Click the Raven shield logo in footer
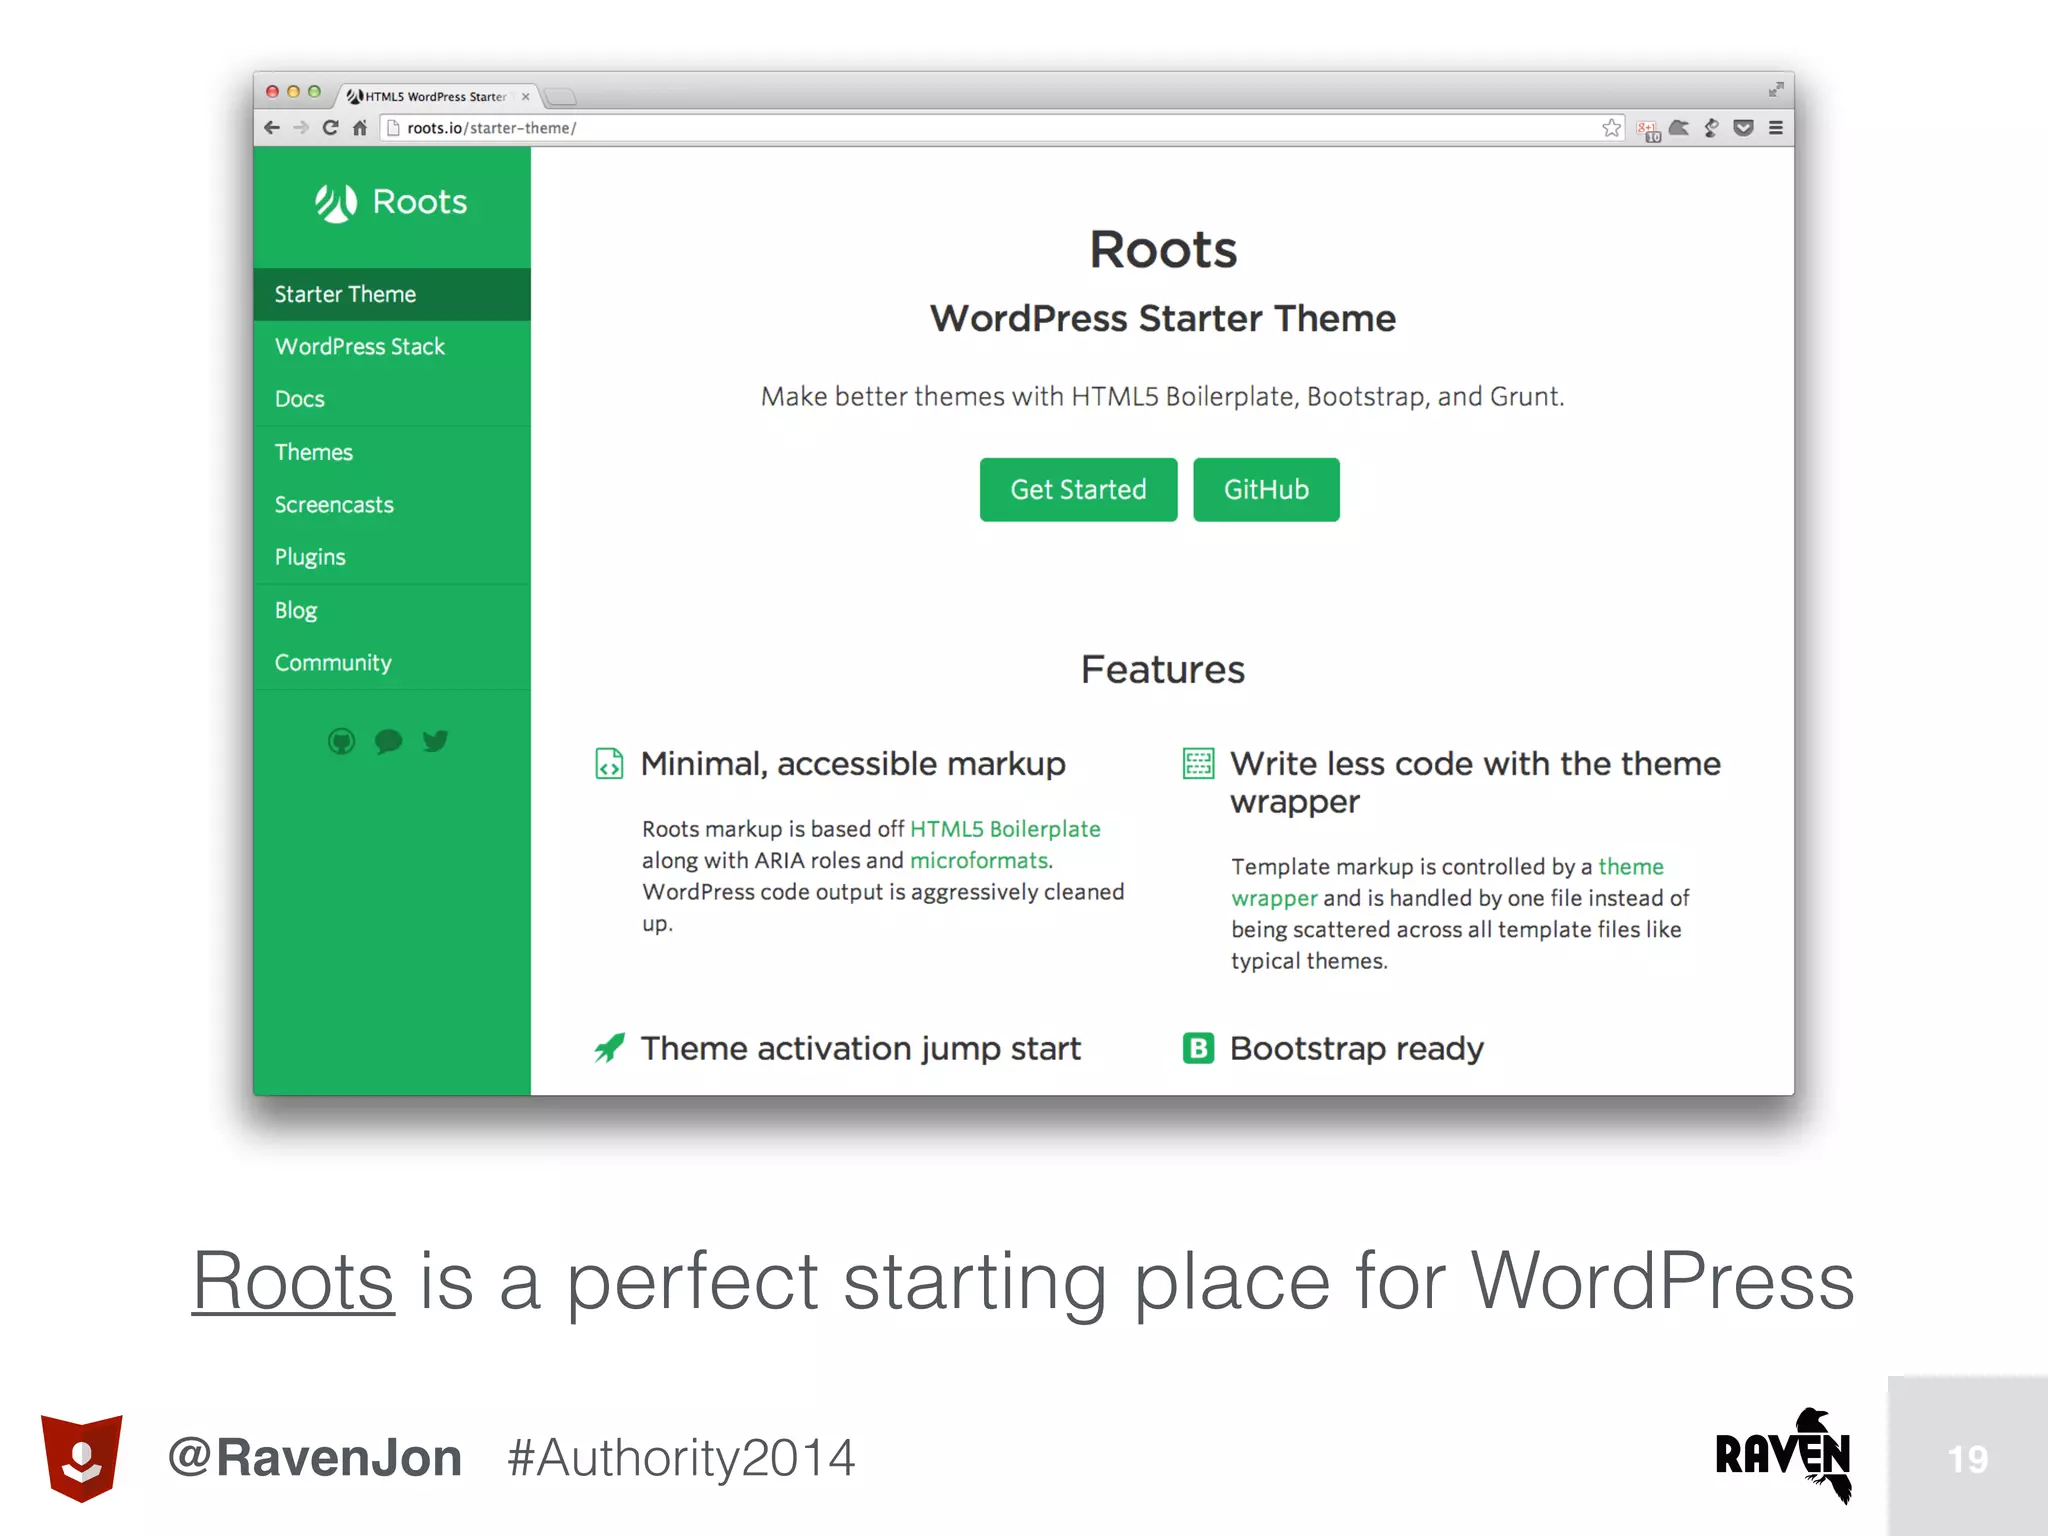2048x1536 pixels. [82, 1458]
